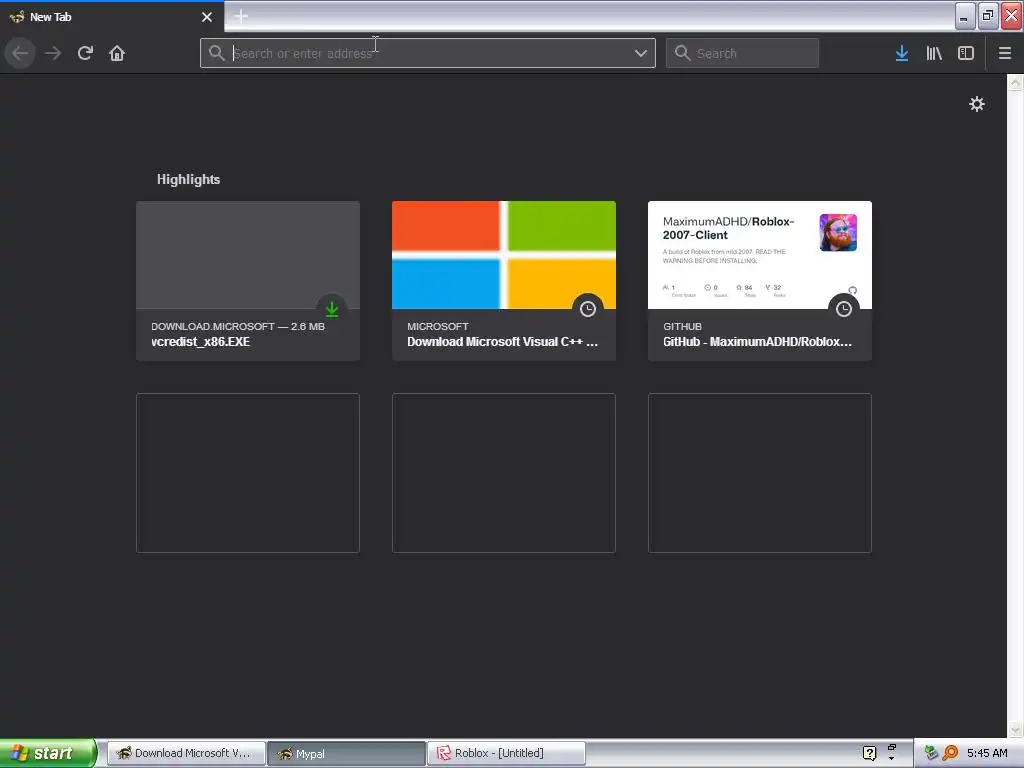Select the New Tab tab

[x=112, y=17]
